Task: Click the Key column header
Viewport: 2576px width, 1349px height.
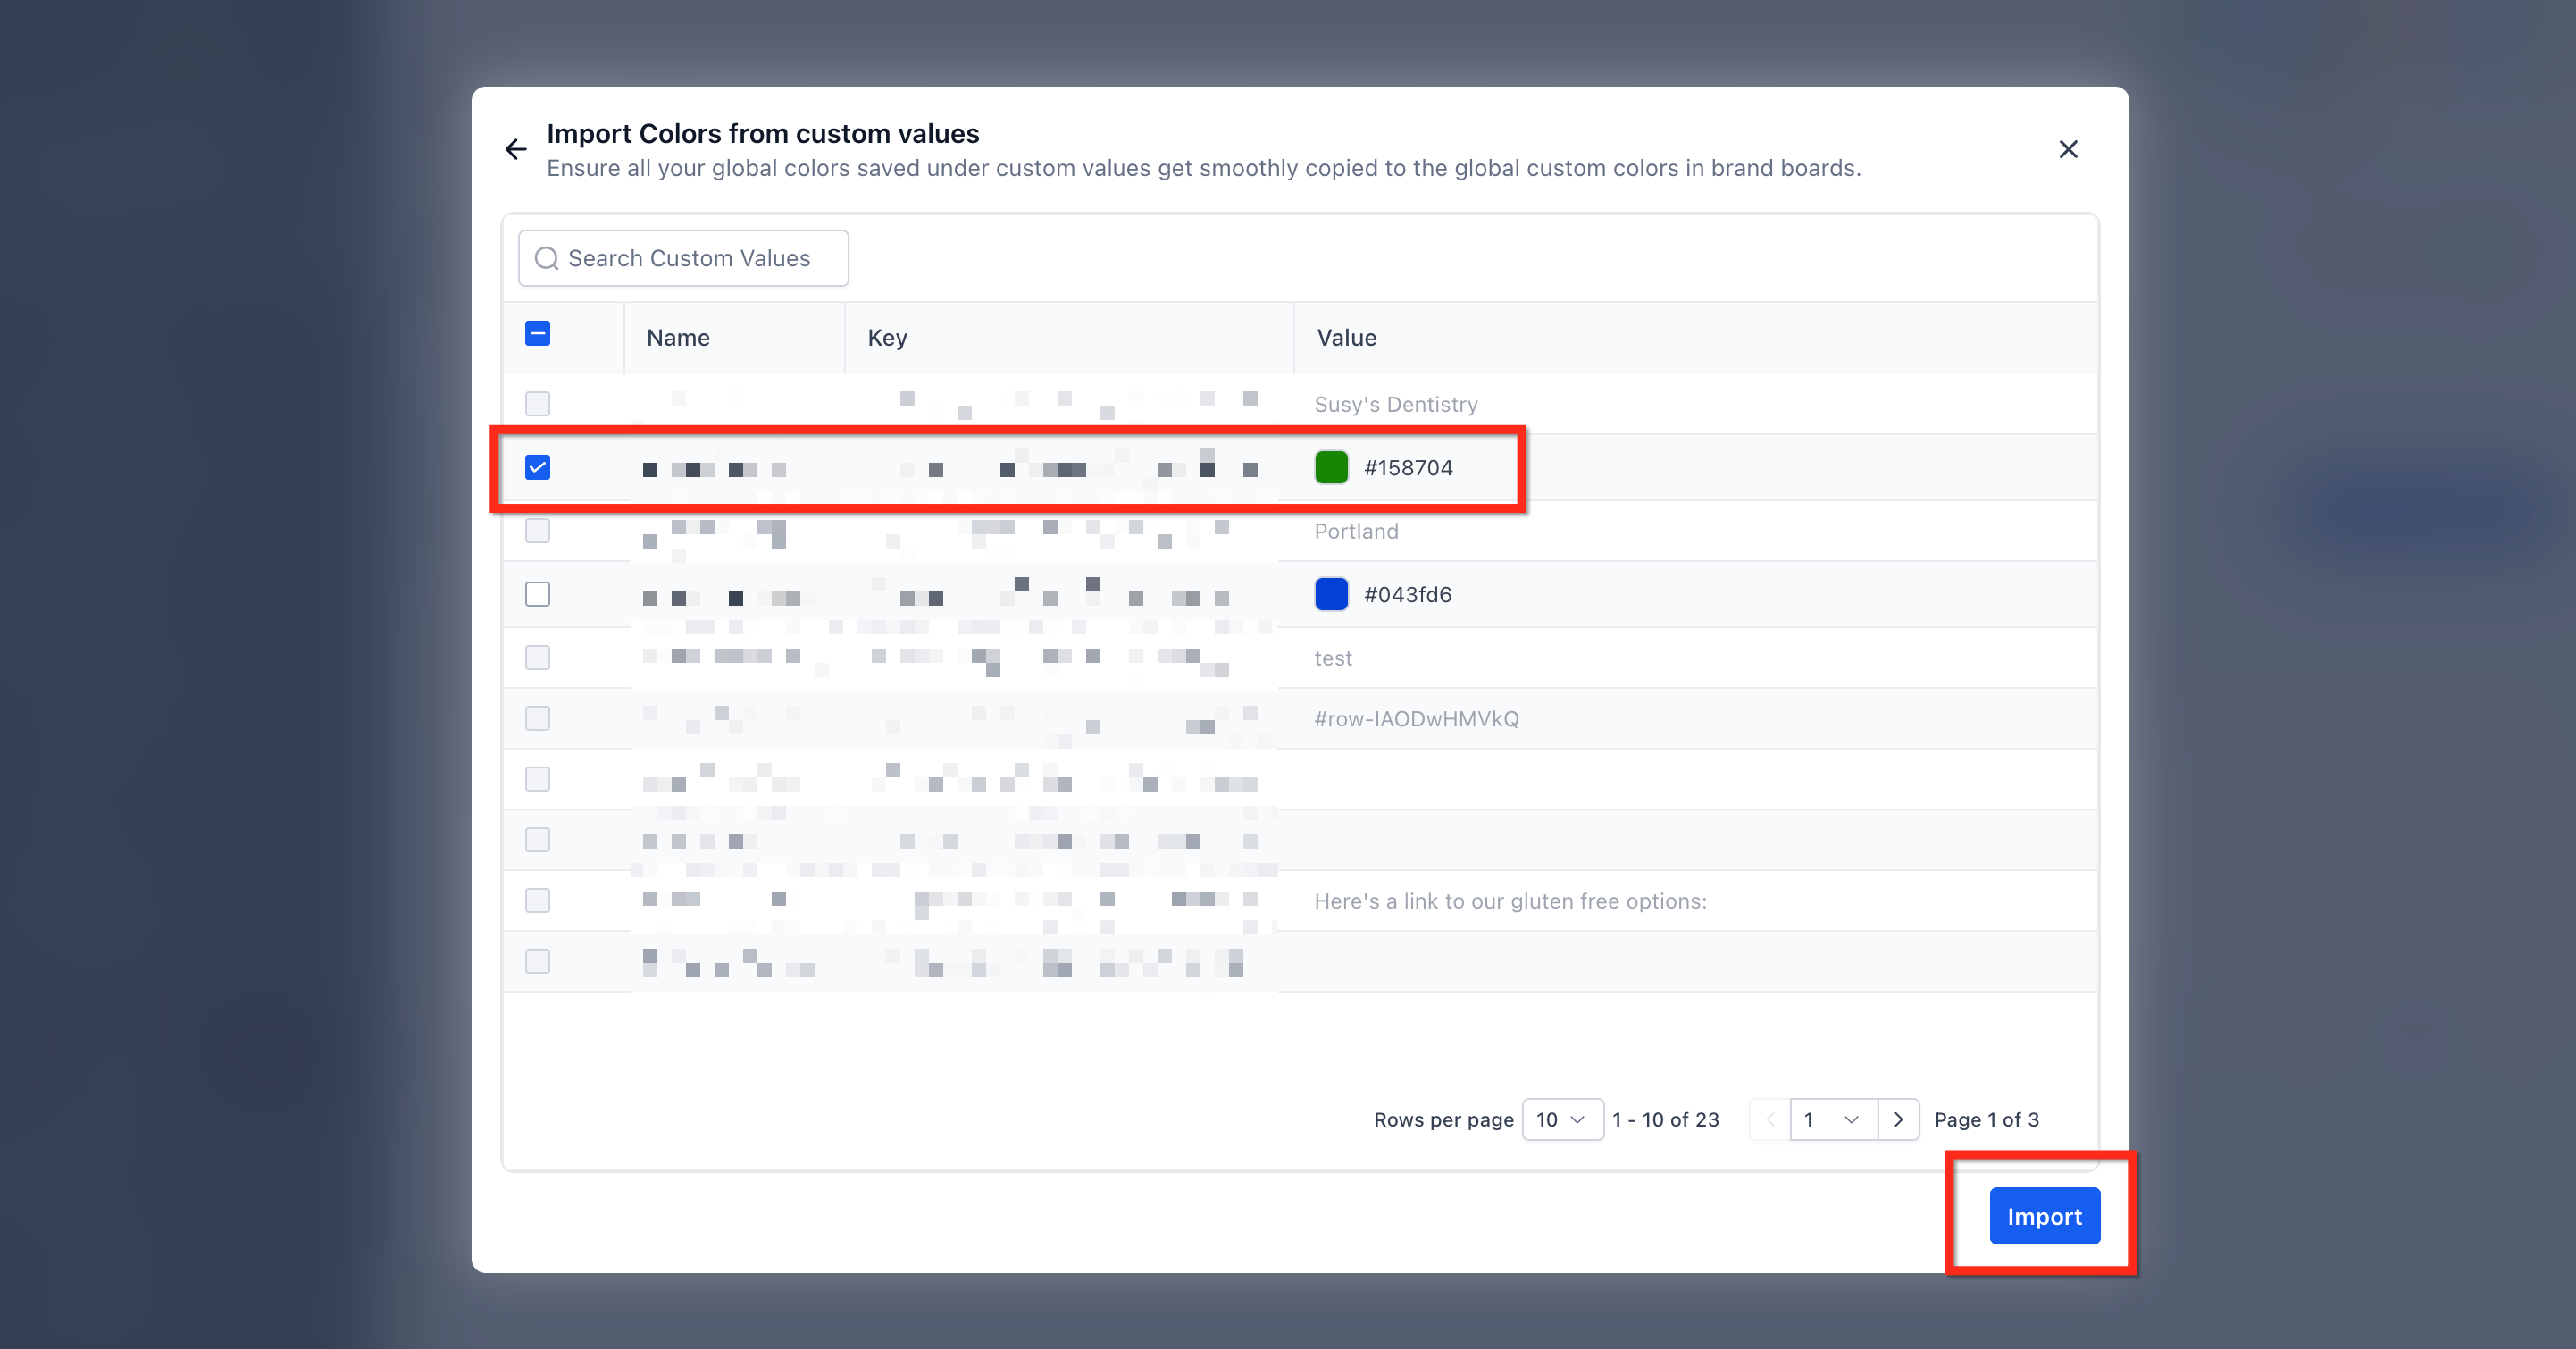Action: [x=887, y=338]
